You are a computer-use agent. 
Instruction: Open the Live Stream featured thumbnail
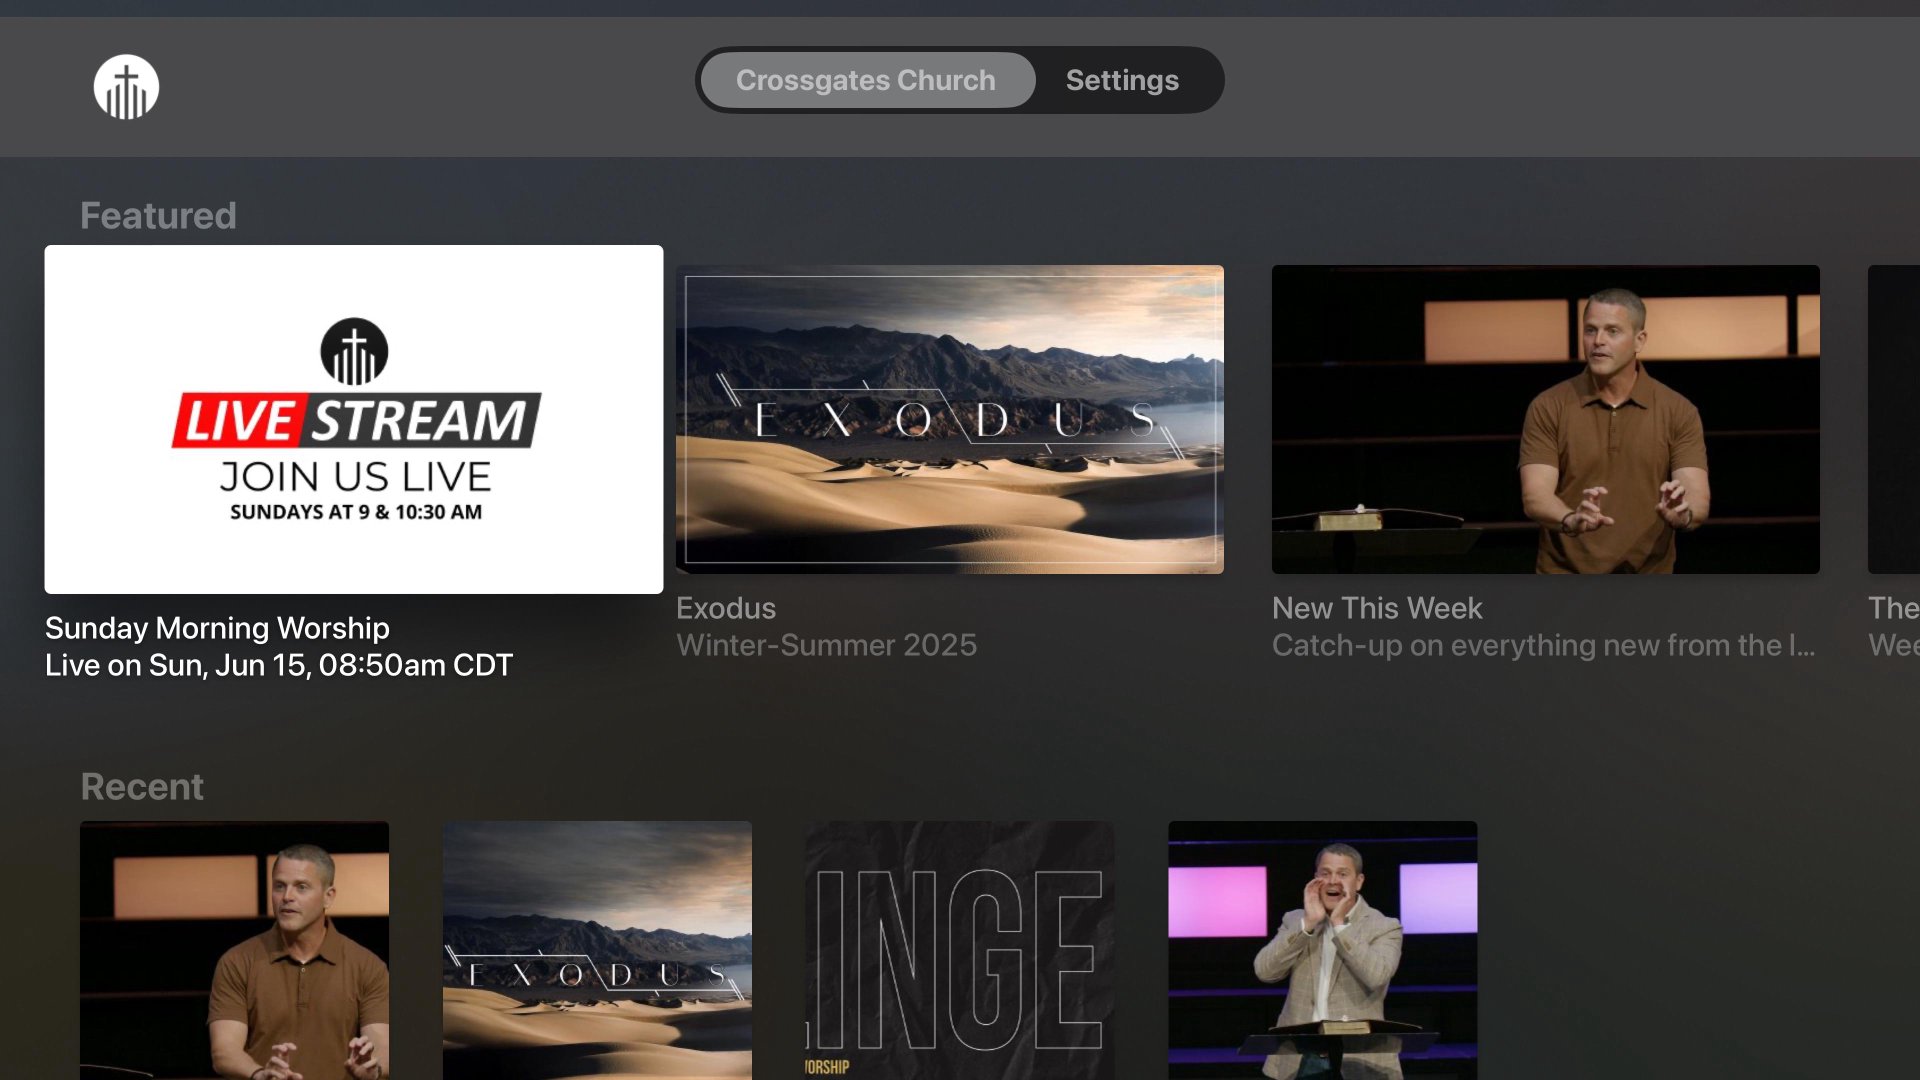(x=354, y=419)
